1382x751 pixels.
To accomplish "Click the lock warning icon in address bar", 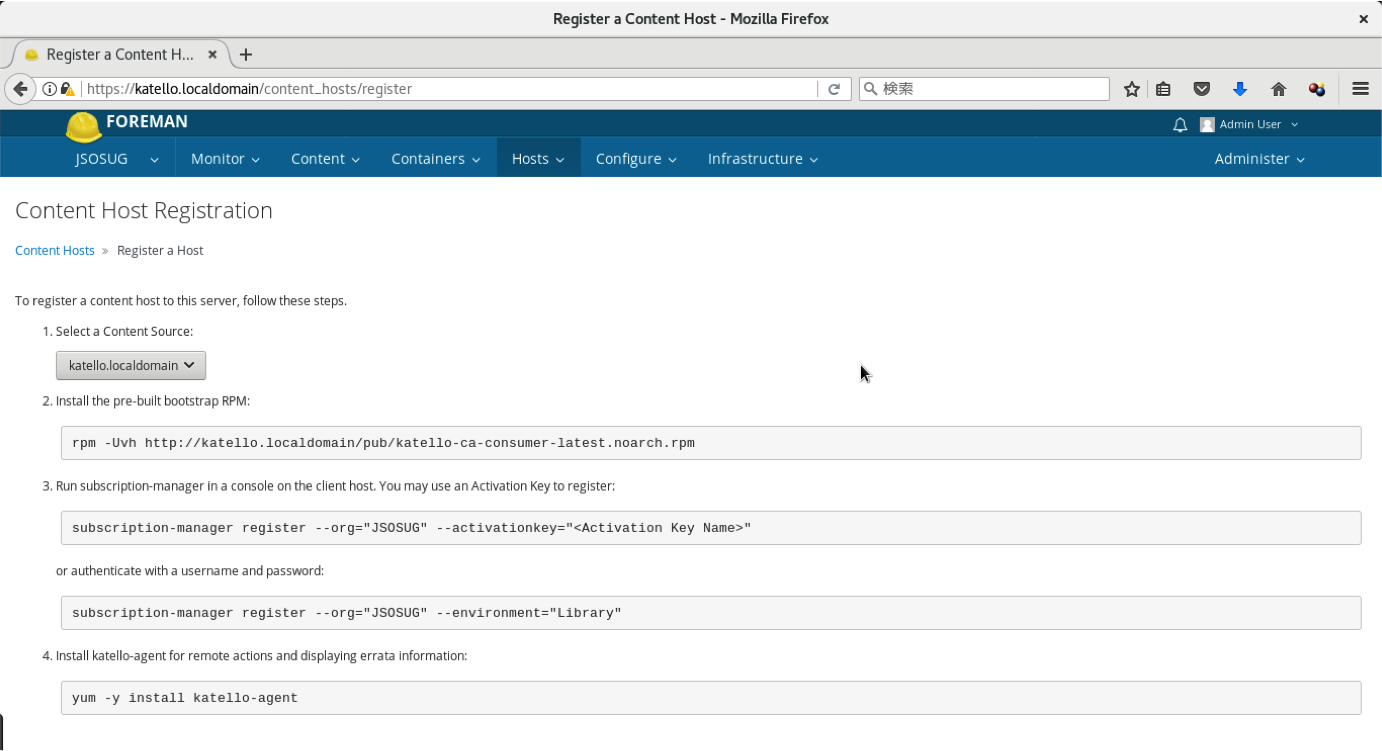I will (x=67, y=89).
